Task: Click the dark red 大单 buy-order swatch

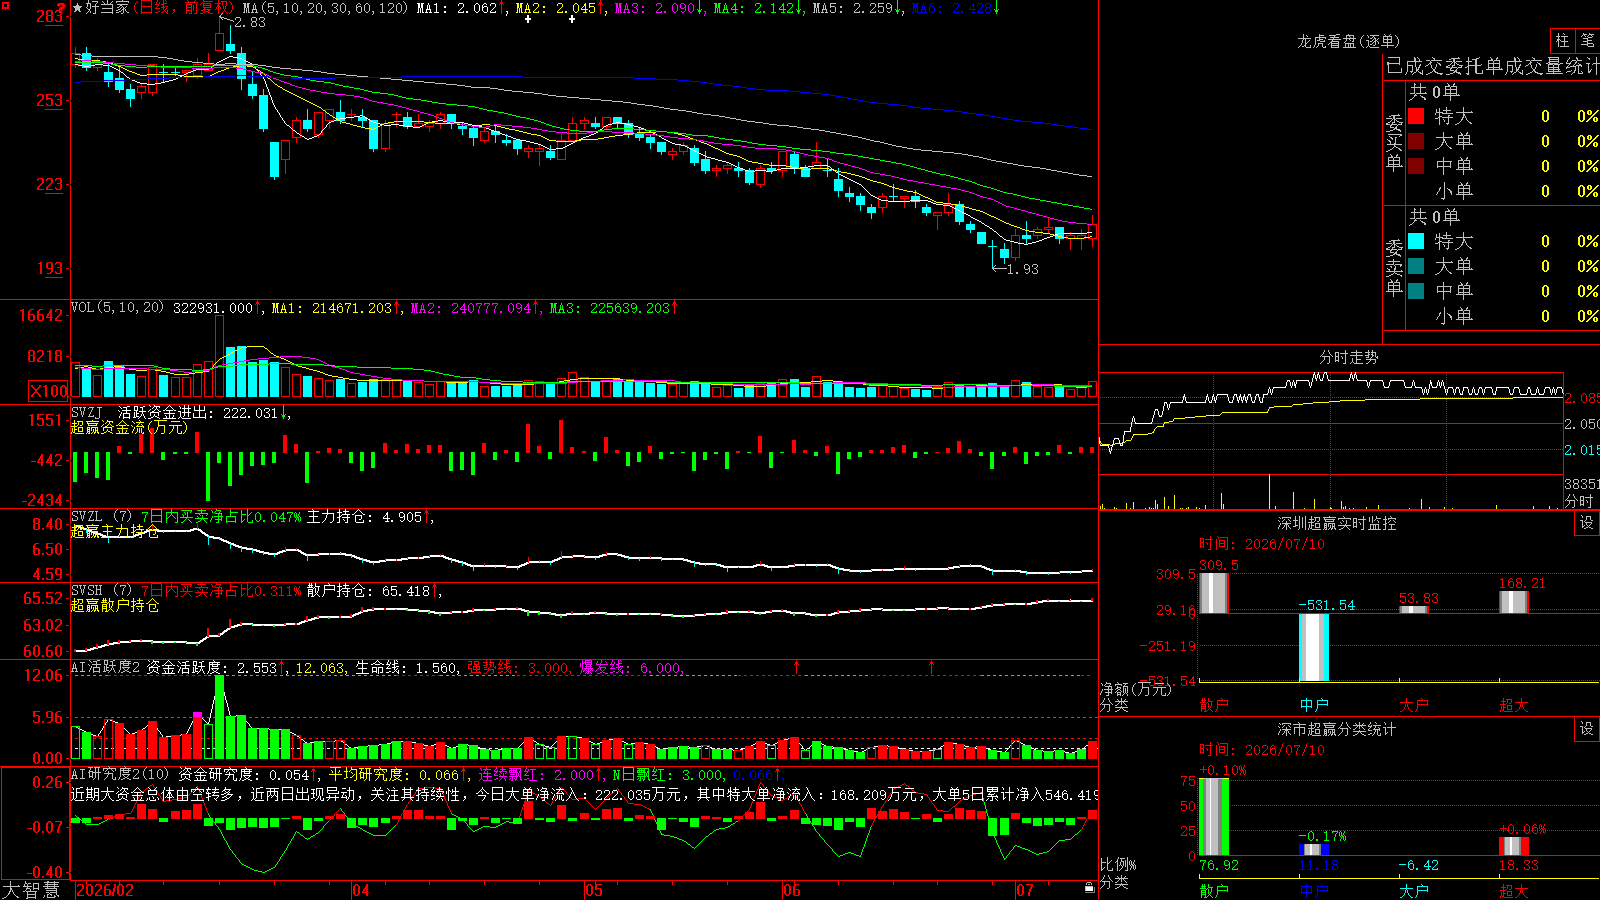Action: click(x=1416, y=141)
